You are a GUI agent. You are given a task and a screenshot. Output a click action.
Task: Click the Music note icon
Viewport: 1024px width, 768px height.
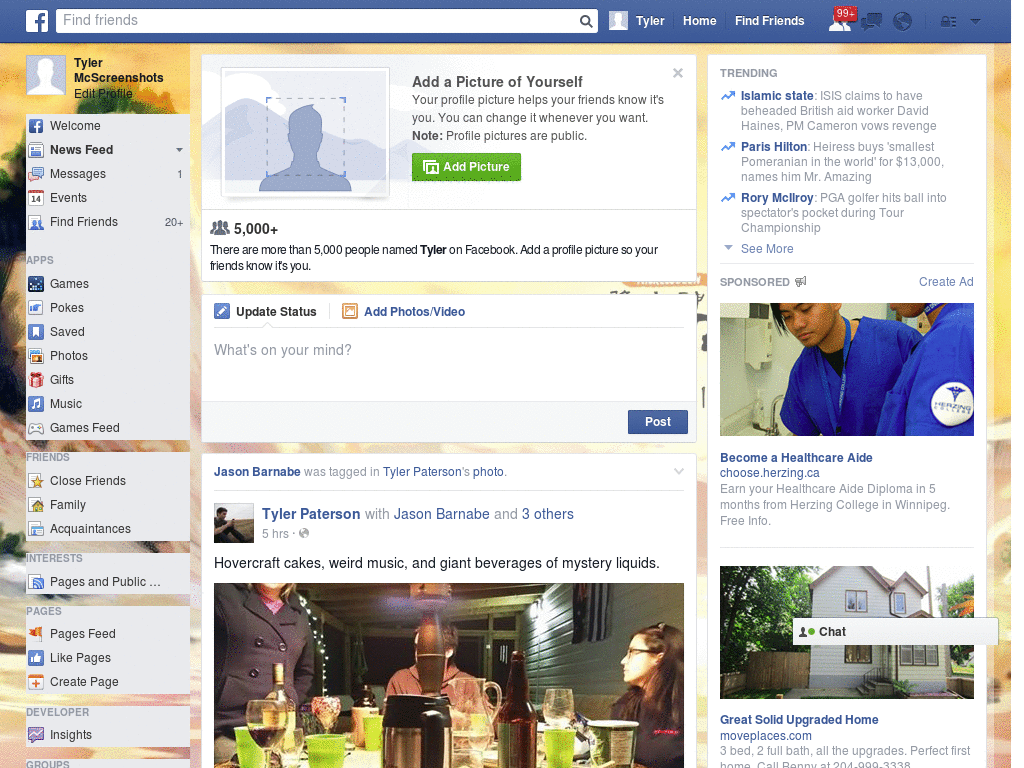coord(36,404)
